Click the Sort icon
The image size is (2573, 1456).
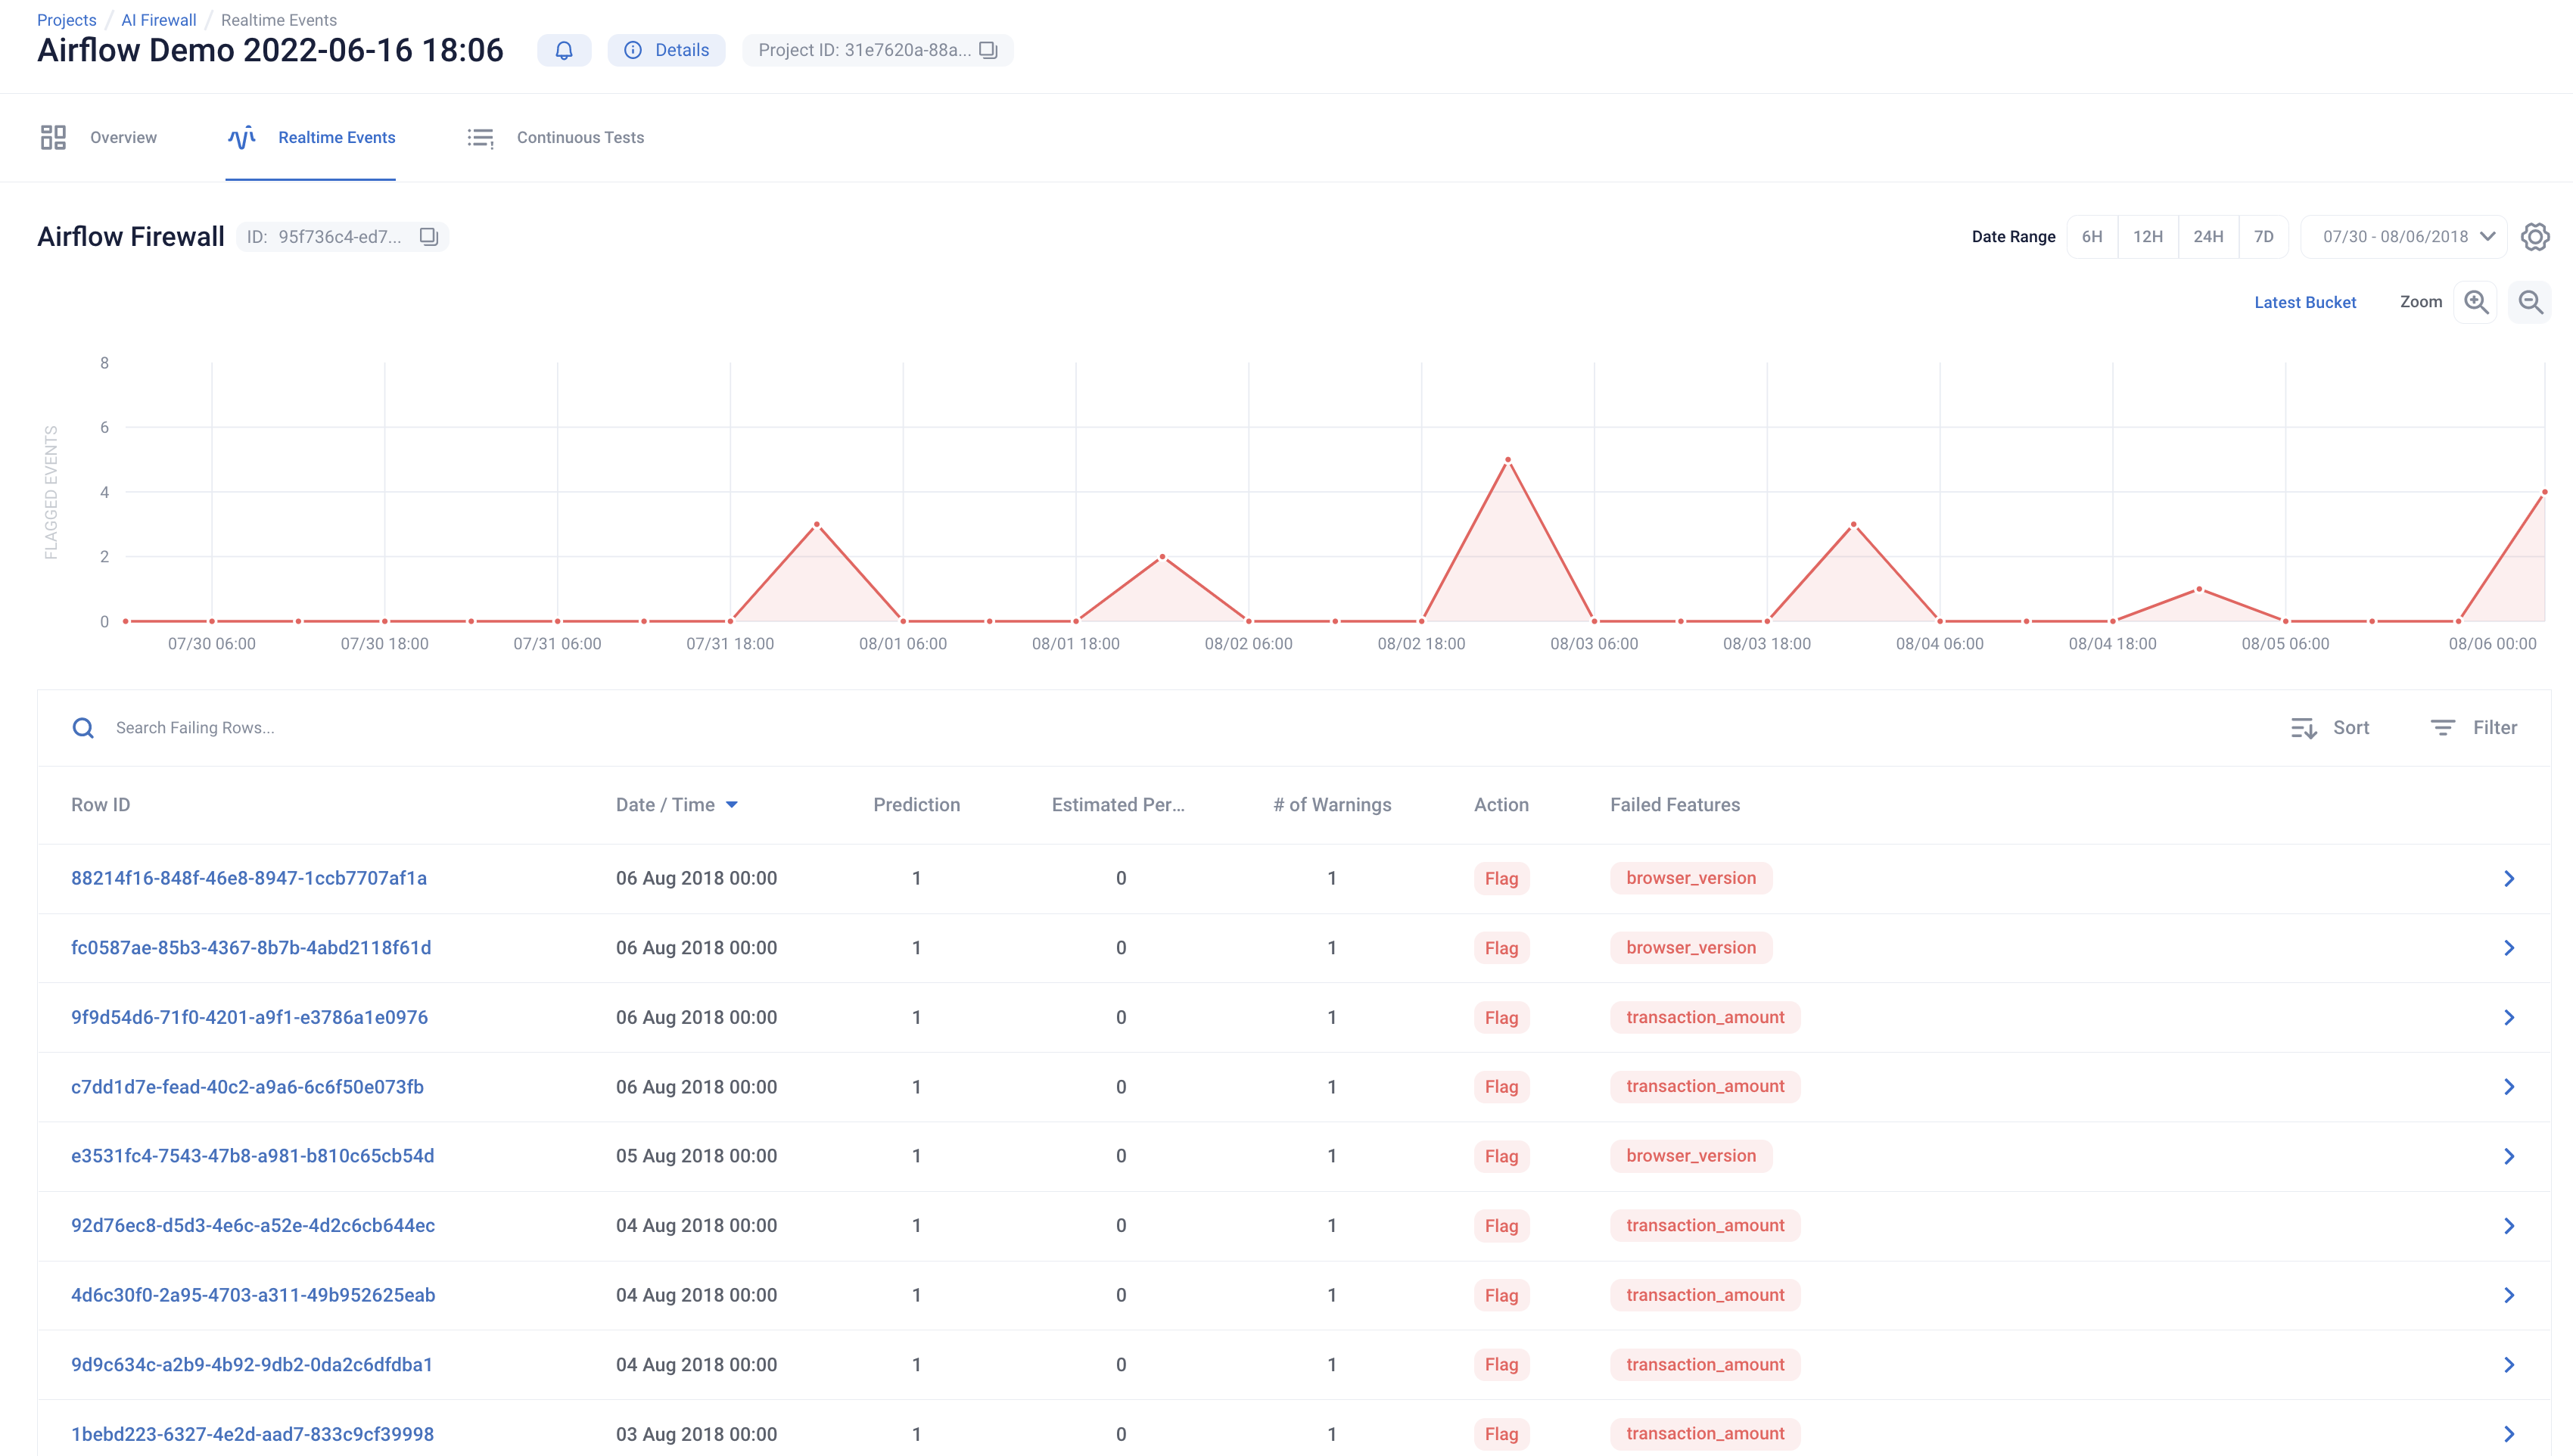pyautogui.click(x=2304, y=728)
